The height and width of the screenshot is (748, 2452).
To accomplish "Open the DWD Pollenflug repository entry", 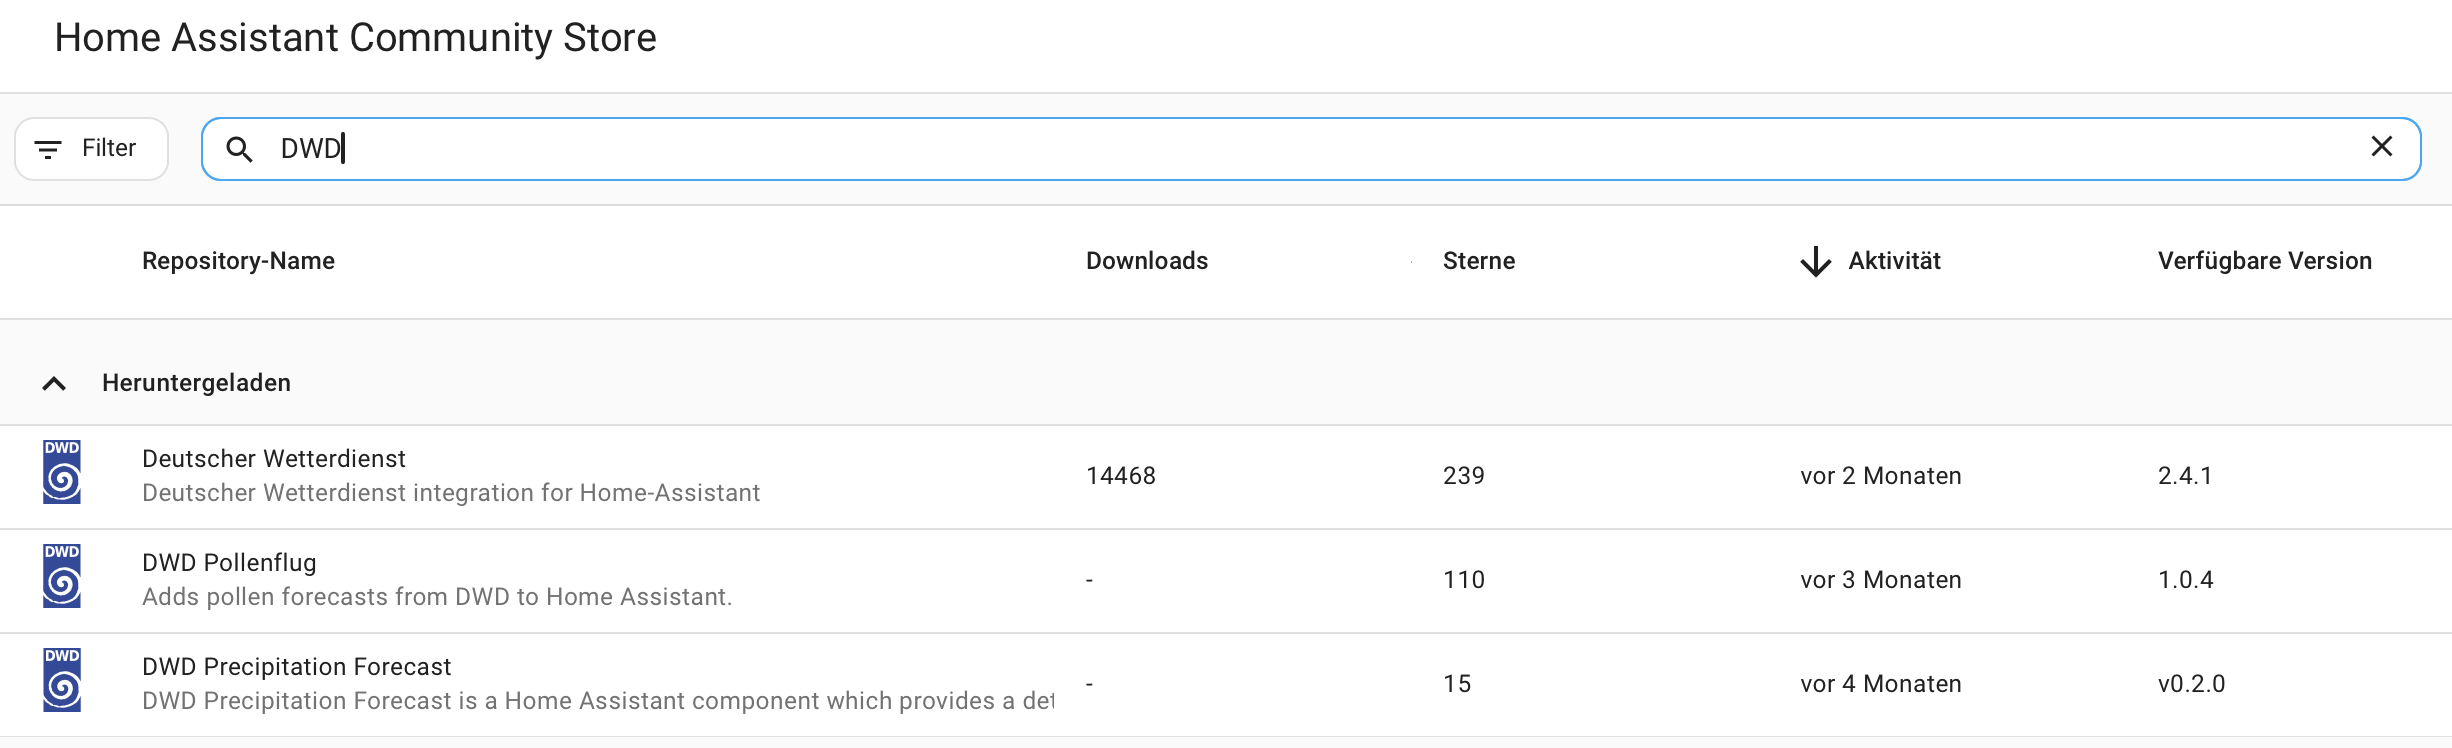I will [229, 563].
